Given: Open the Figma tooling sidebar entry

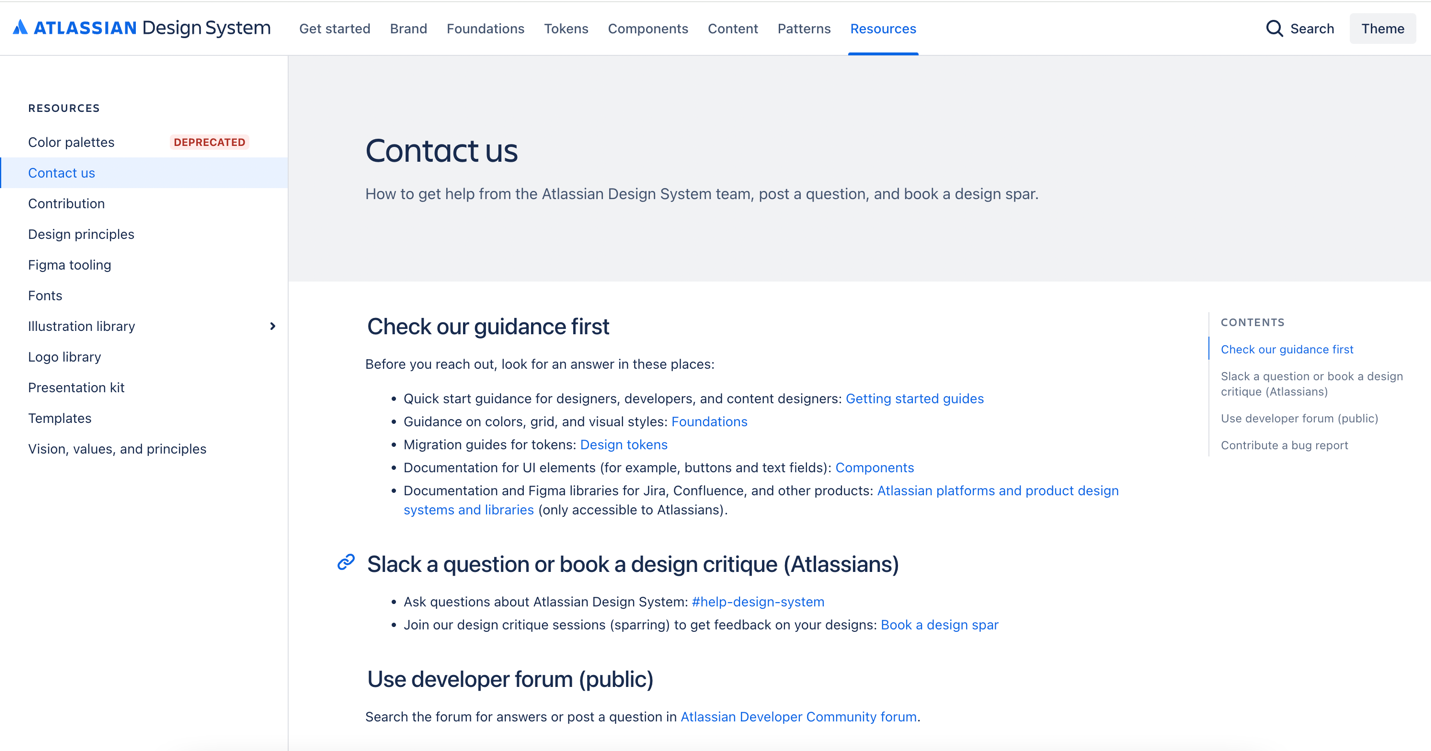Looking at the screenshot, I should click(x=69, y=264).
